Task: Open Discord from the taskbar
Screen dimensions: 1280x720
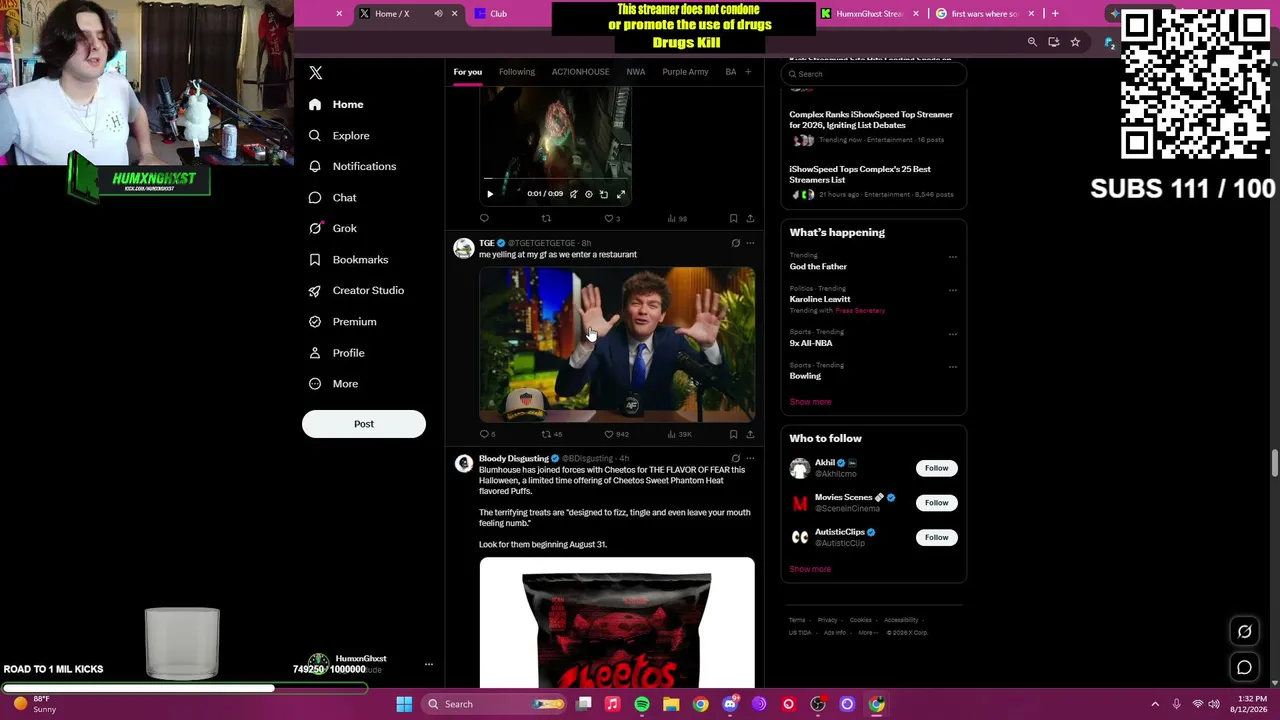Action: (730, 704)
